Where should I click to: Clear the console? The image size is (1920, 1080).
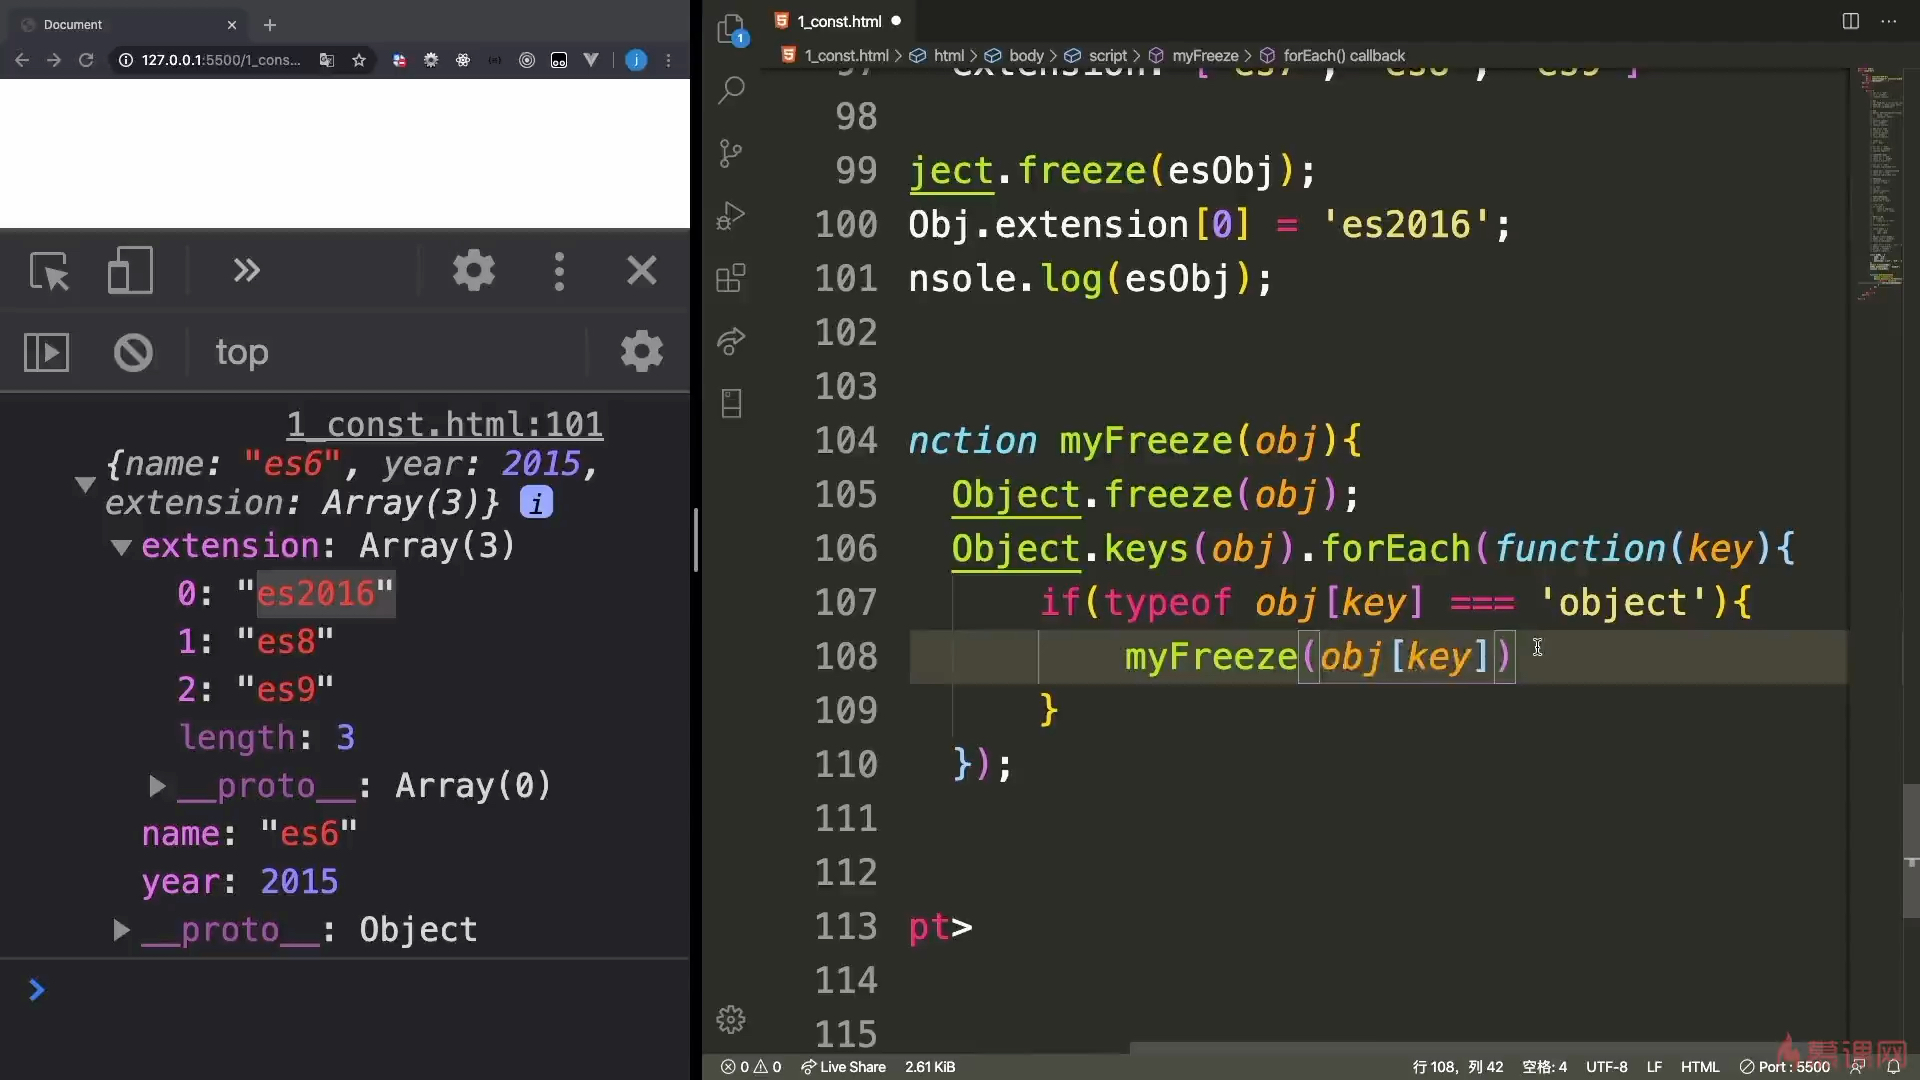pos(133,352)
